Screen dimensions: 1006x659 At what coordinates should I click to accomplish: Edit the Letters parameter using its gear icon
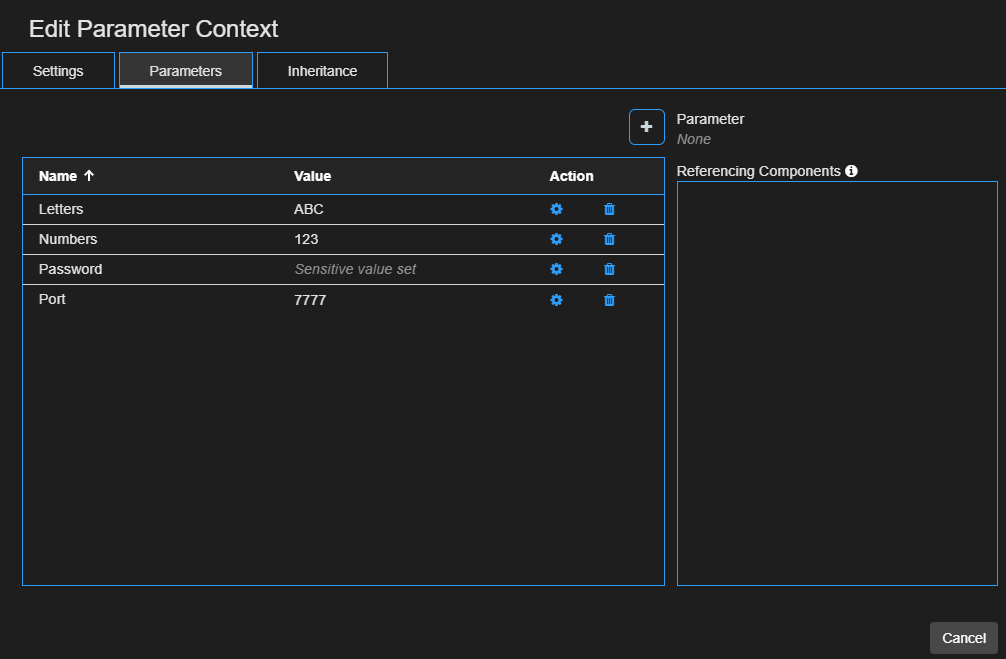pyautogui.click(x=556, y=209)
